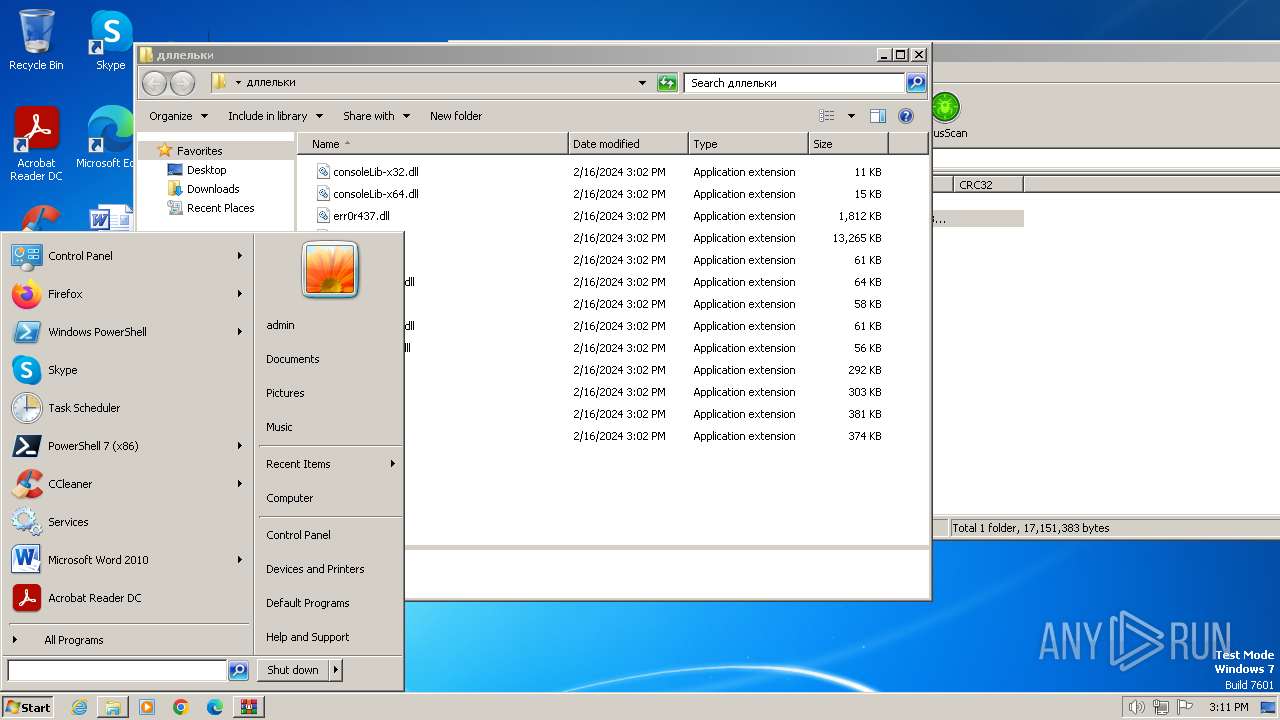This screenshot has width=1280, height=720.
Task: Sort files by the Date modified column header
Action: click(x=628, y=144)
